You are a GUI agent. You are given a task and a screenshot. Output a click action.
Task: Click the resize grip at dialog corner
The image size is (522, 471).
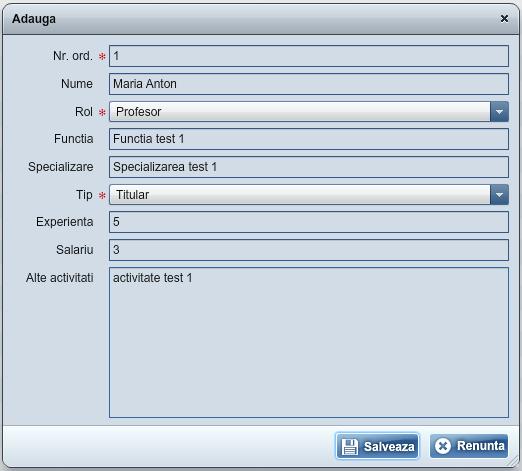pos(513,462)
